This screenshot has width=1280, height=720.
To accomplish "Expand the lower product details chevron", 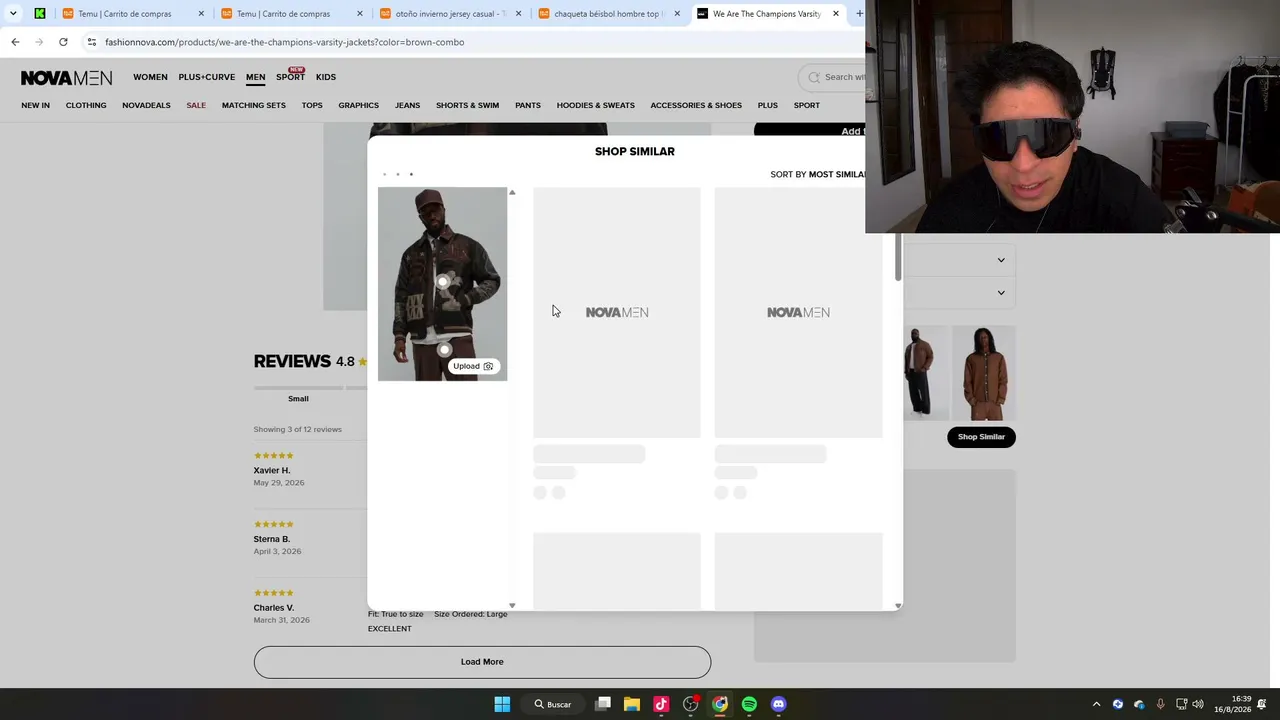I will pos(1001,293).
